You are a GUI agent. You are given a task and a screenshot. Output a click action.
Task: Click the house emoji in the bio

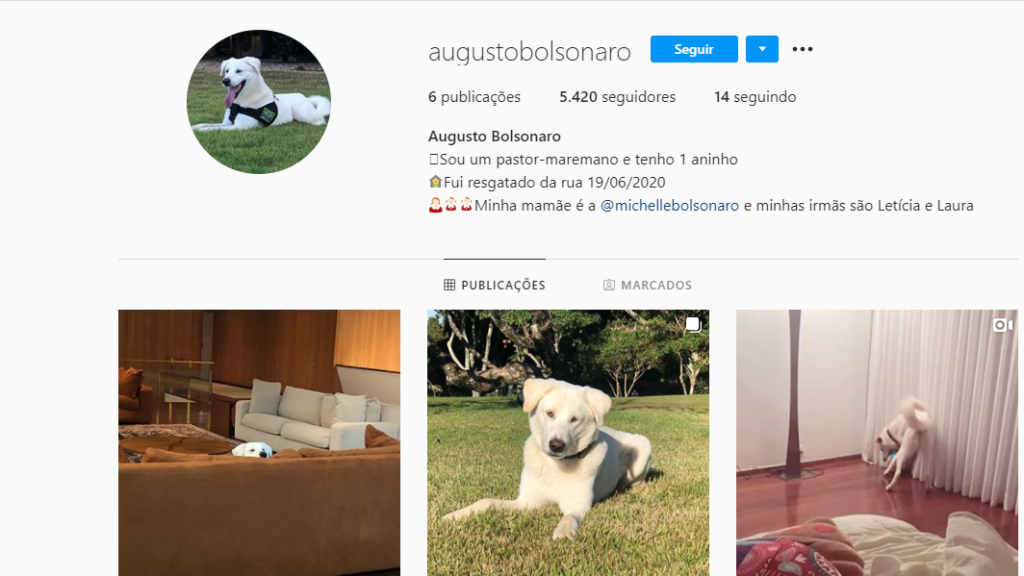tap(435, 182)
